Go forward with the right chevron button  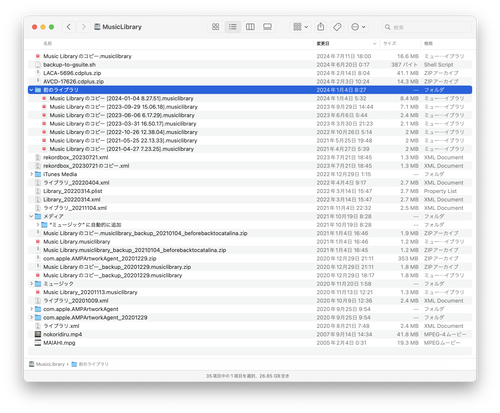point(84,27)
